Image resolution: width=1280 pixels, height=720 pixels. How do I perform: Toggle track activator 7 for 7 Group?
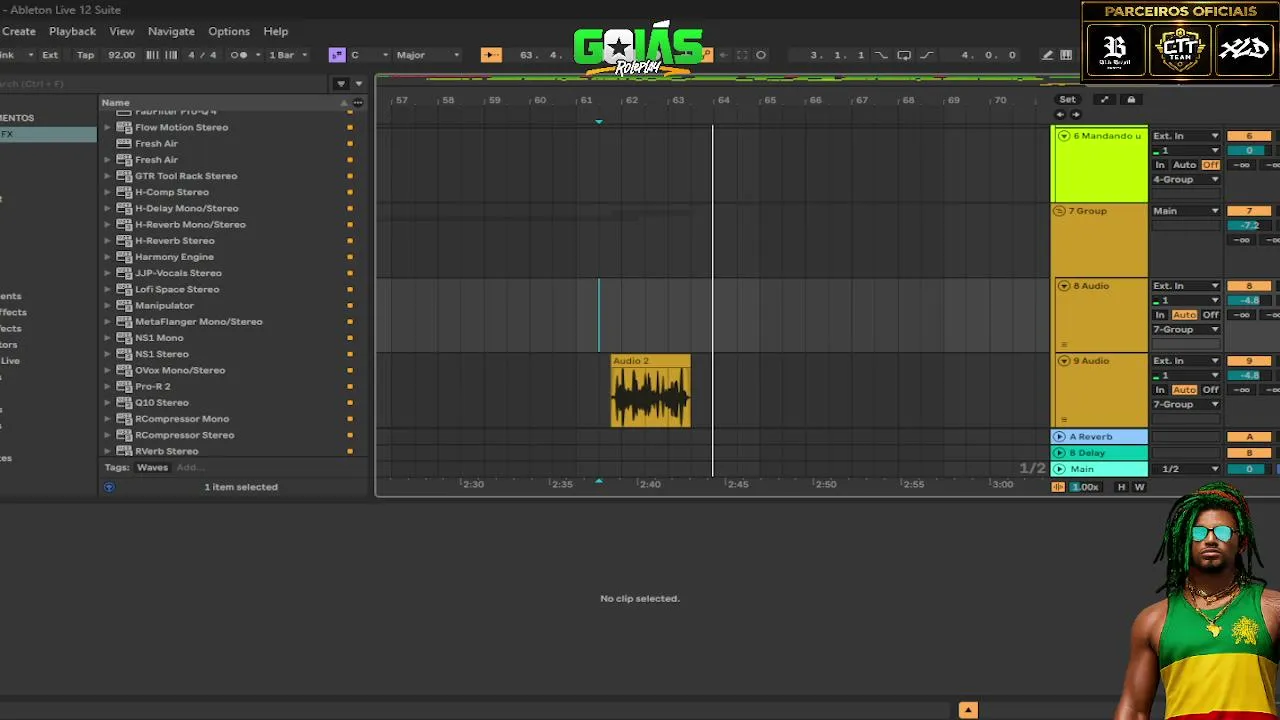1248,211
